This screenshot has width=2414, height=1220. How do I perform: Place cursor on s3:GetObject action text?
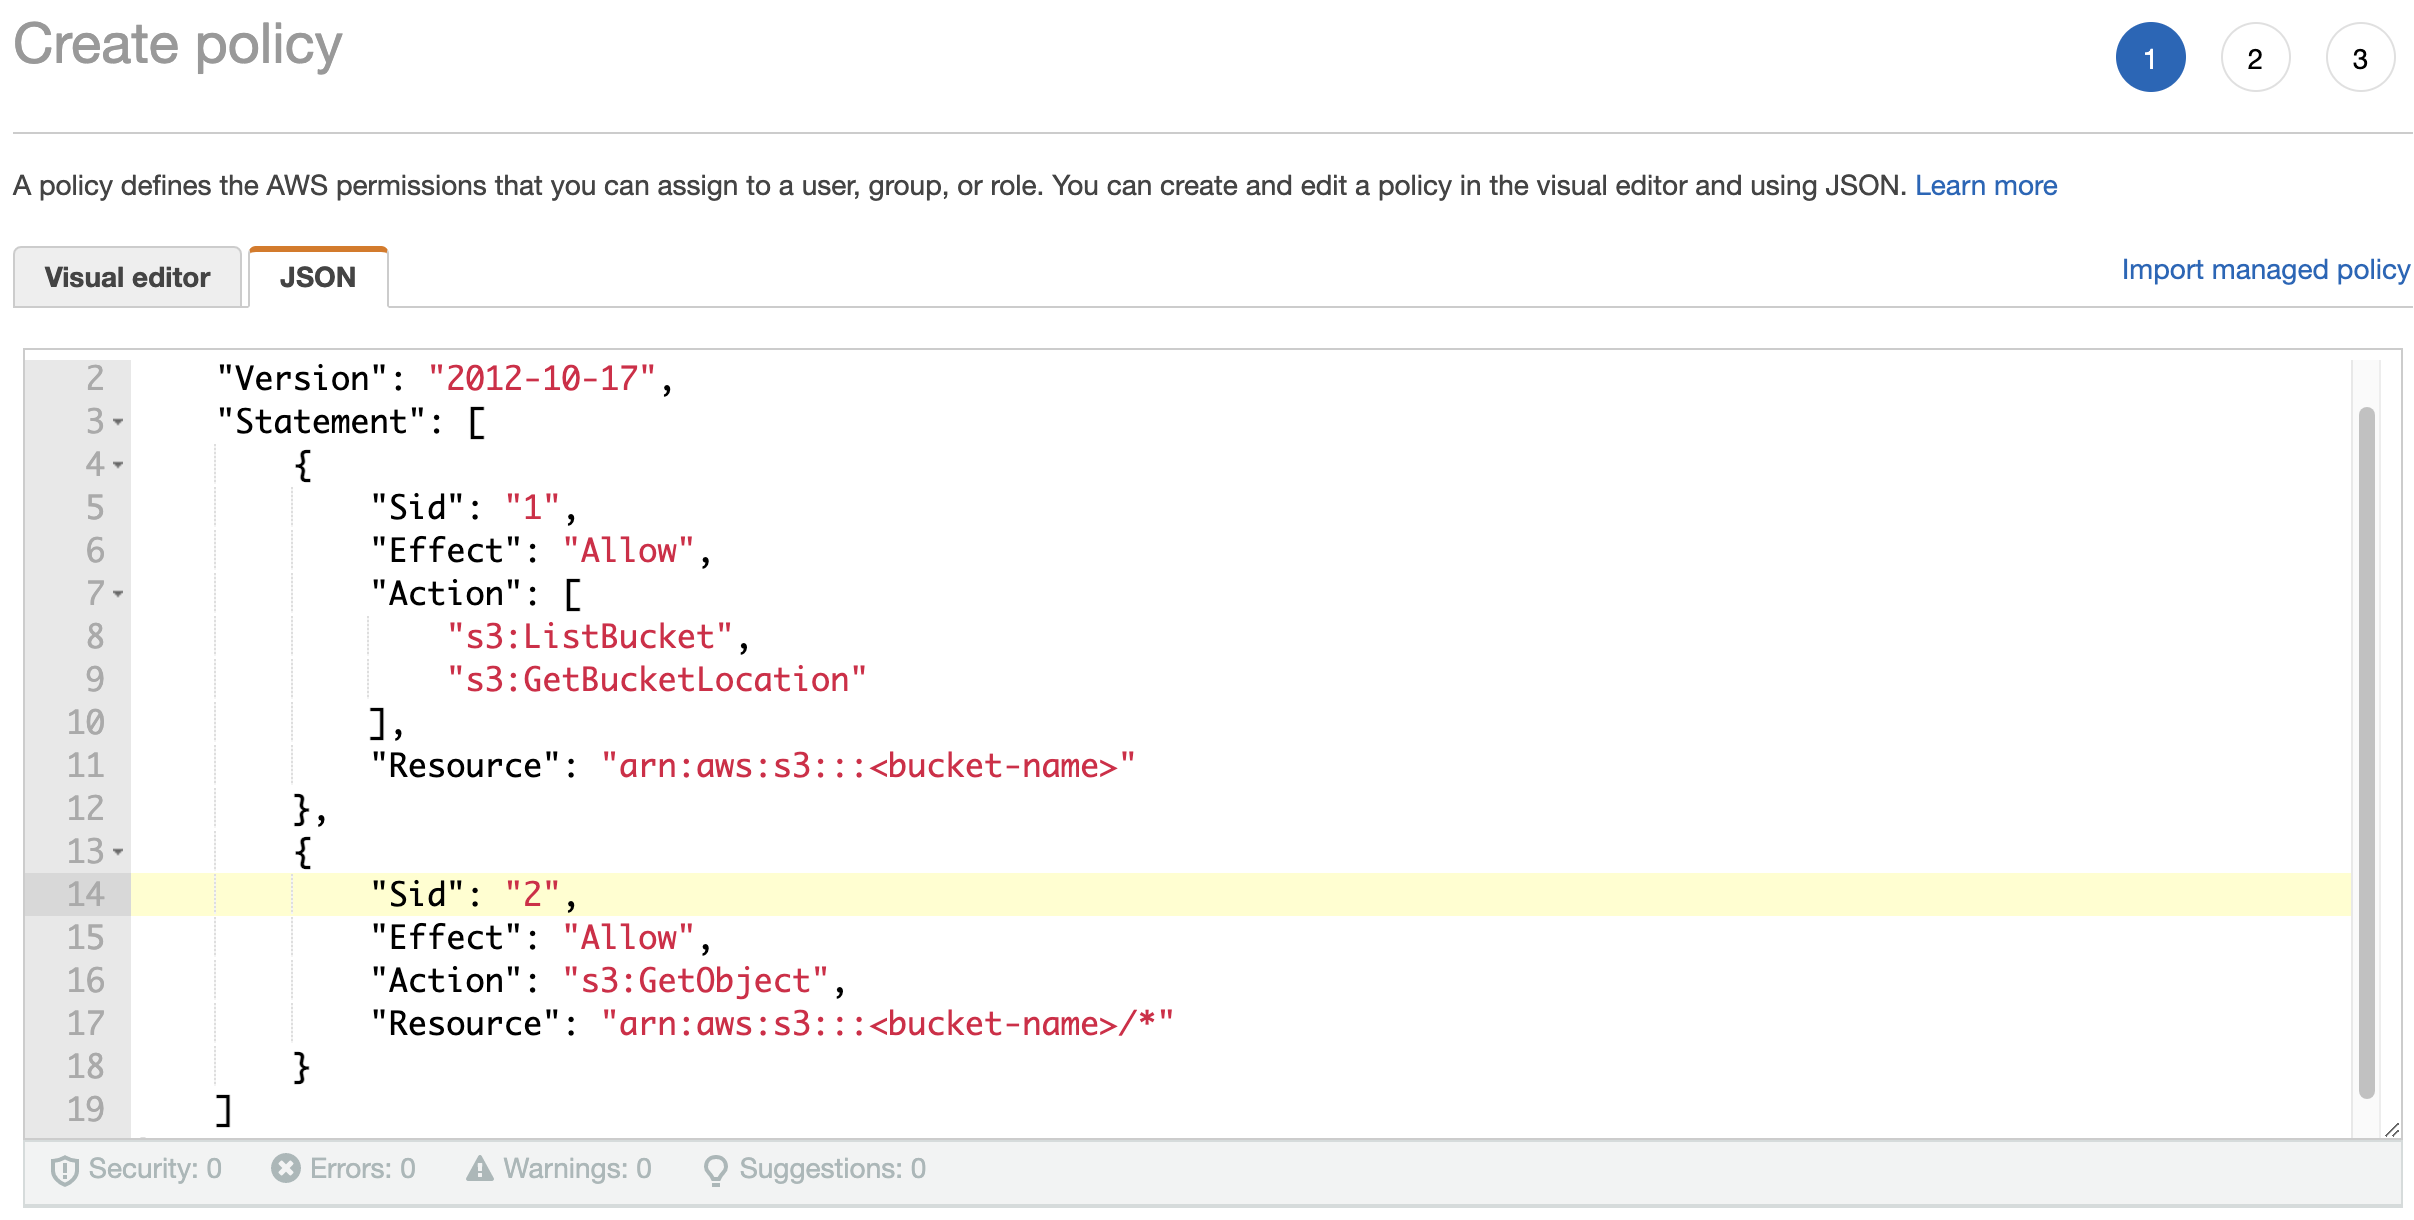tap(696, 981)
